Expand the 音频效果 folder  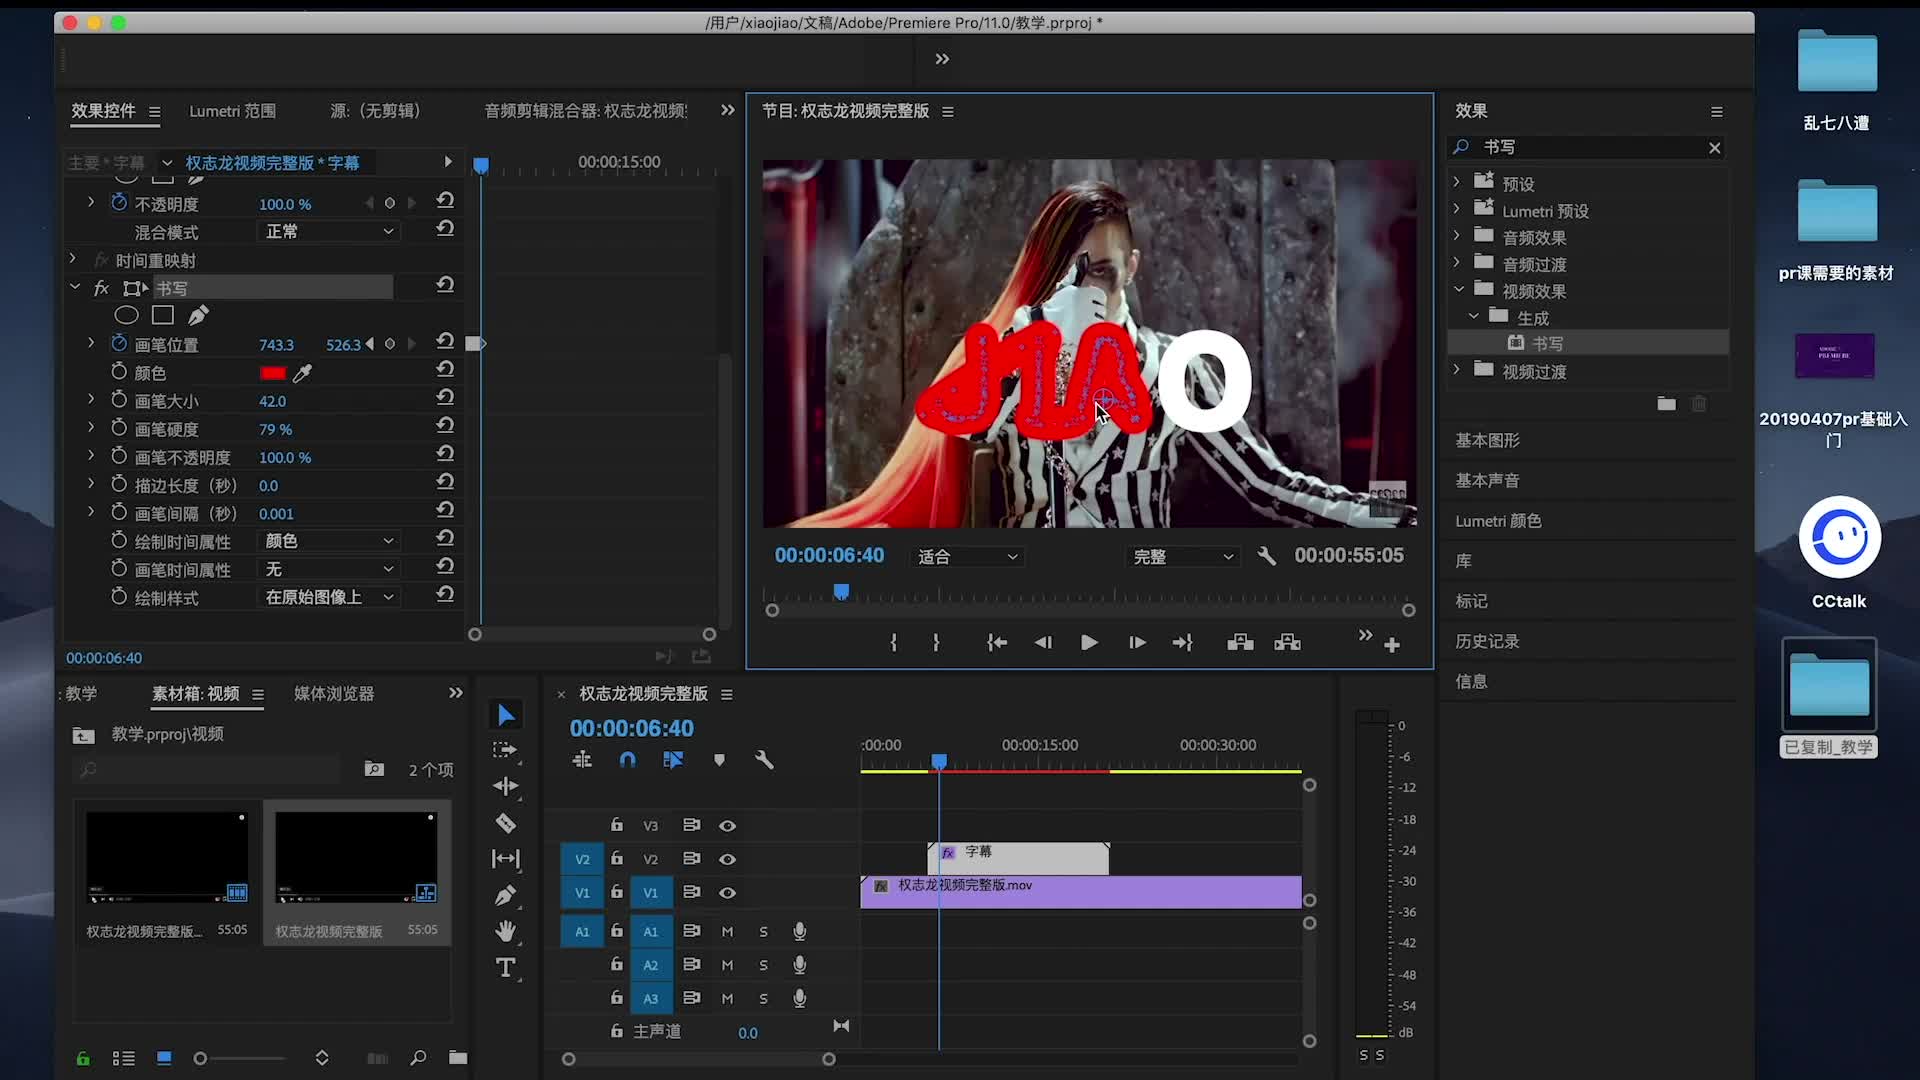point(1457,236)
